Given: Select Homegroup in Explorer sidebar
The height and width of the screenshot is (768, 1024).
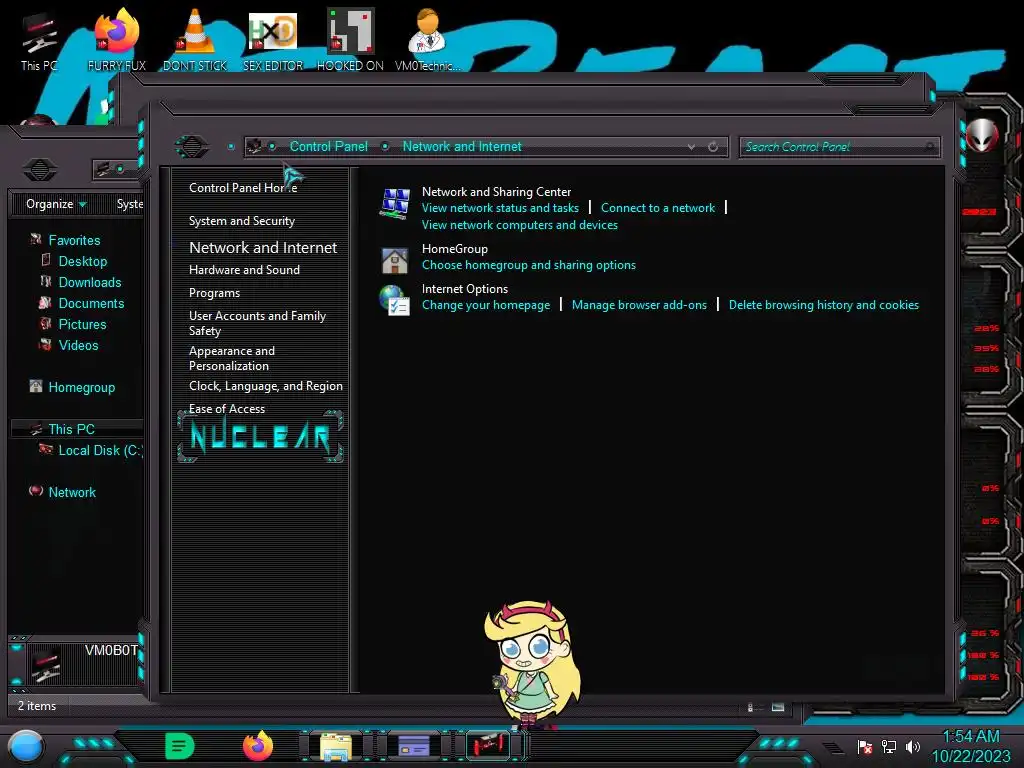Looking at the screenshot, I should [81, 387].
